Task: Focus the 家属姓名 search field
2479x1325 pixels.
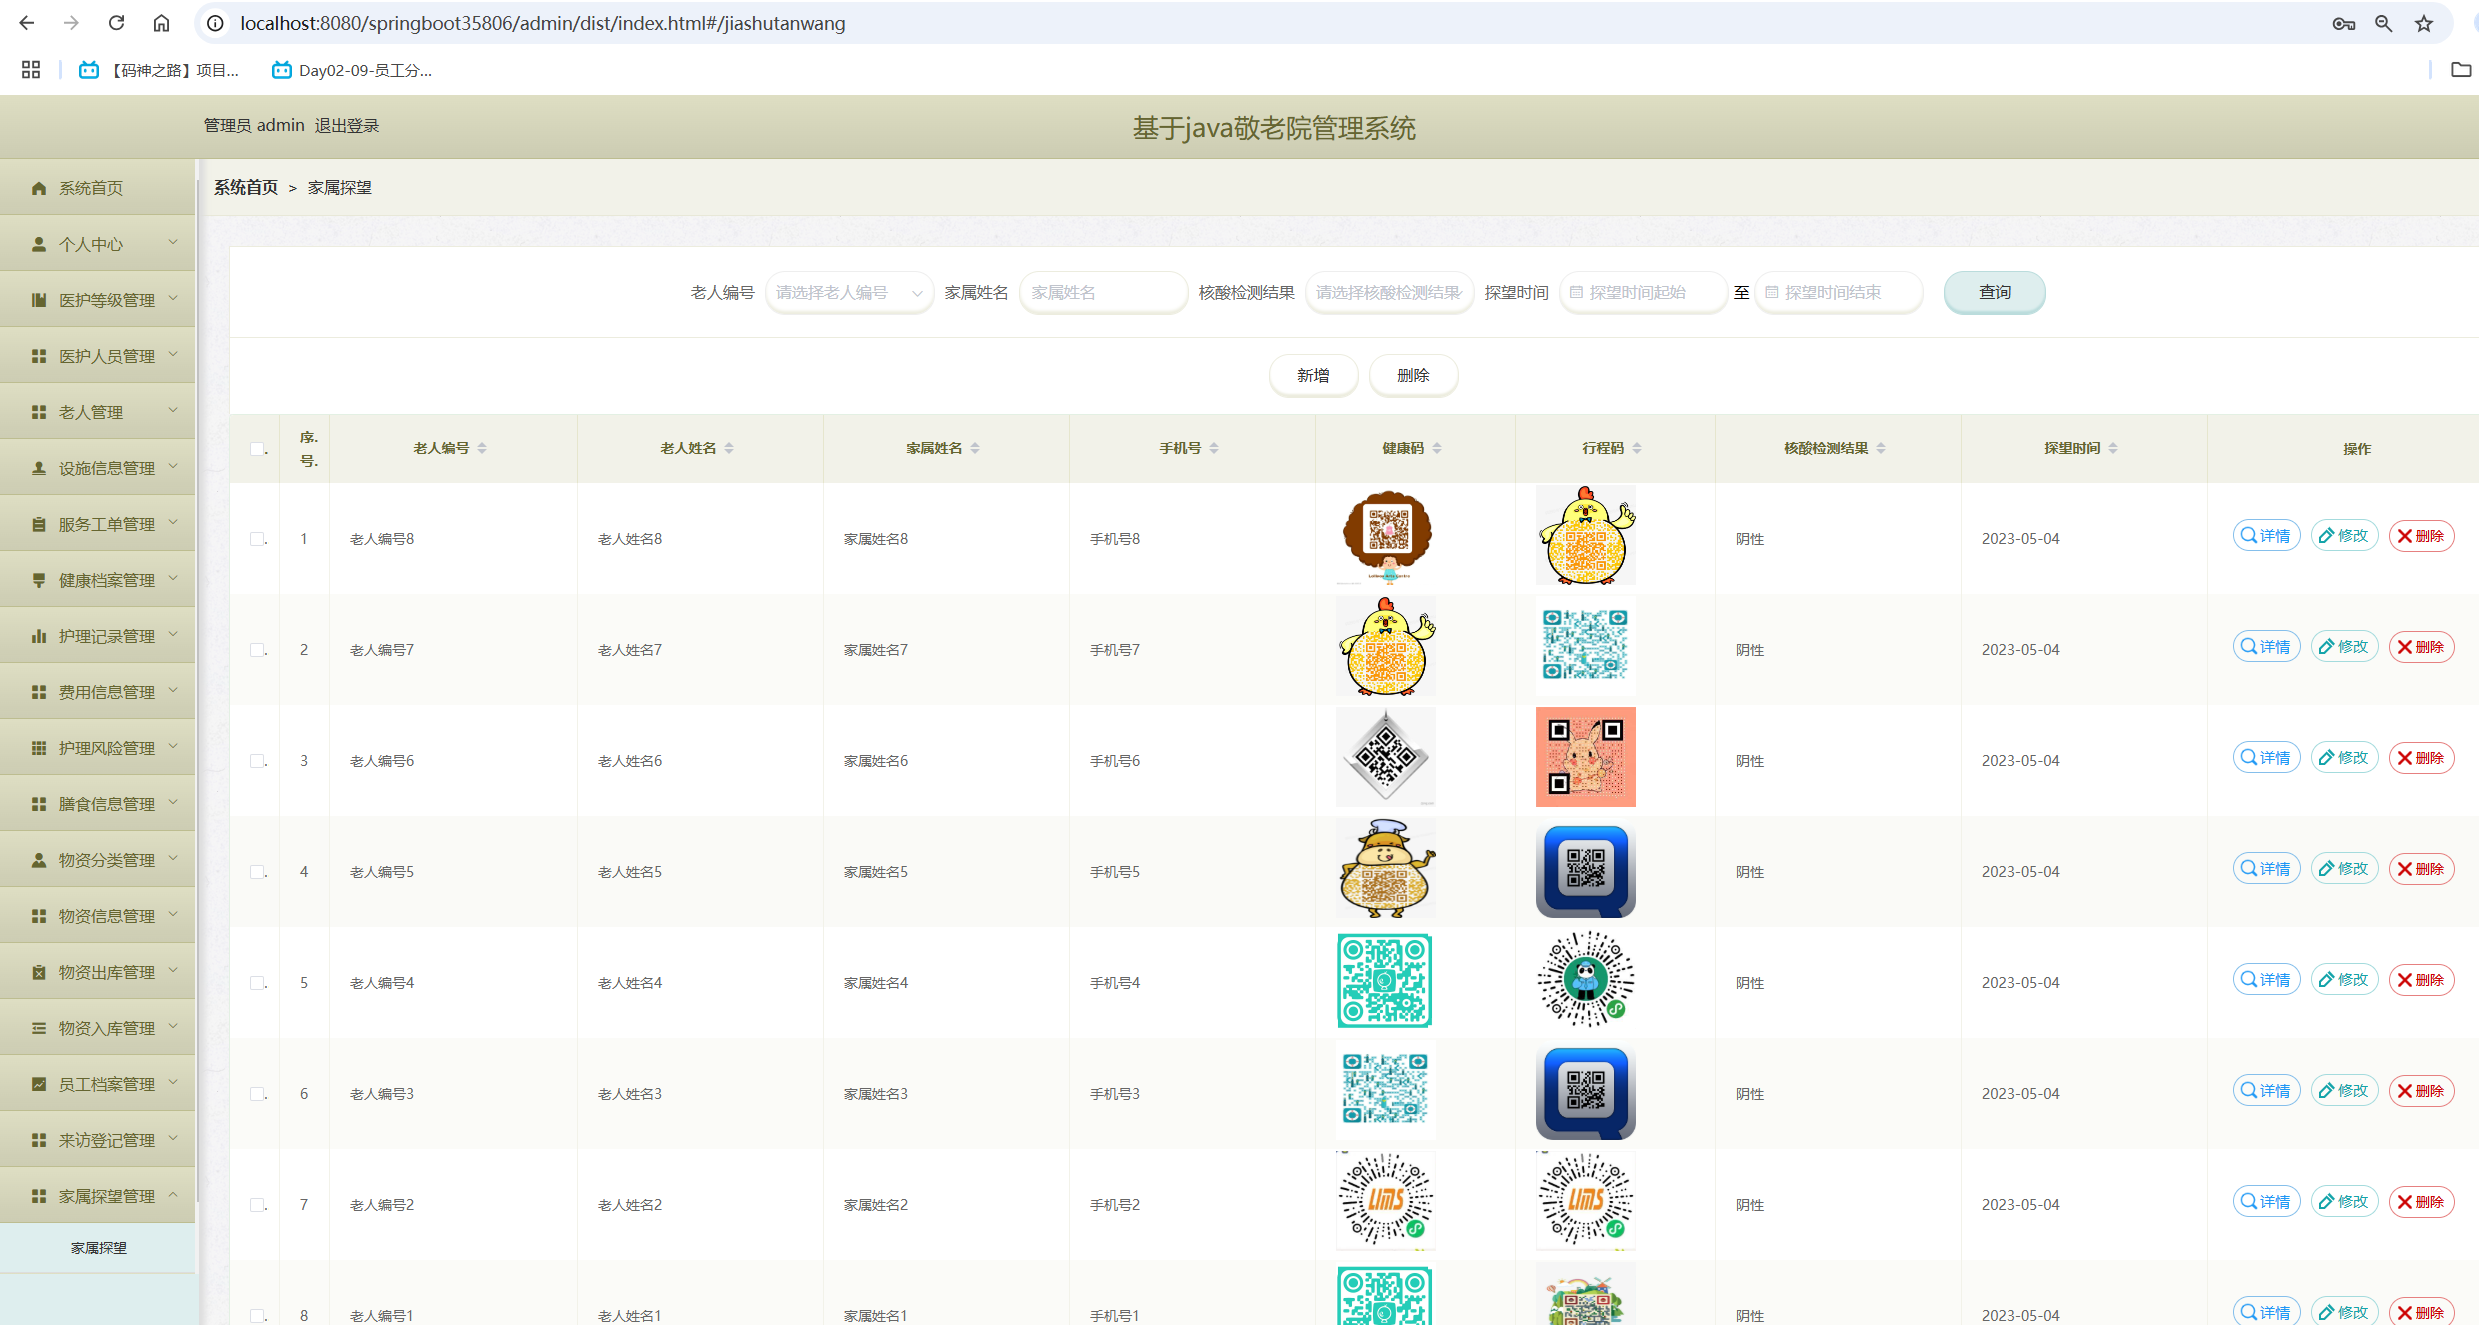Action: [x=1103, y=293]
